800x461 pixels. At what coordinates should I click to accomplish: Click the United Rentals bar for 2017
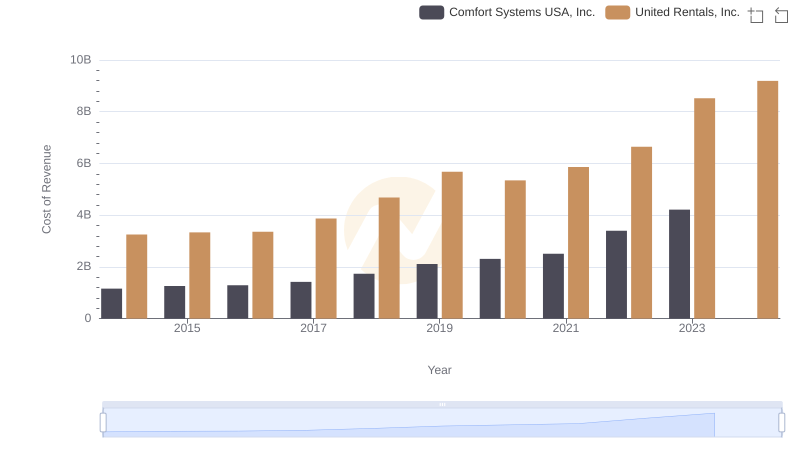pos(326,269)
